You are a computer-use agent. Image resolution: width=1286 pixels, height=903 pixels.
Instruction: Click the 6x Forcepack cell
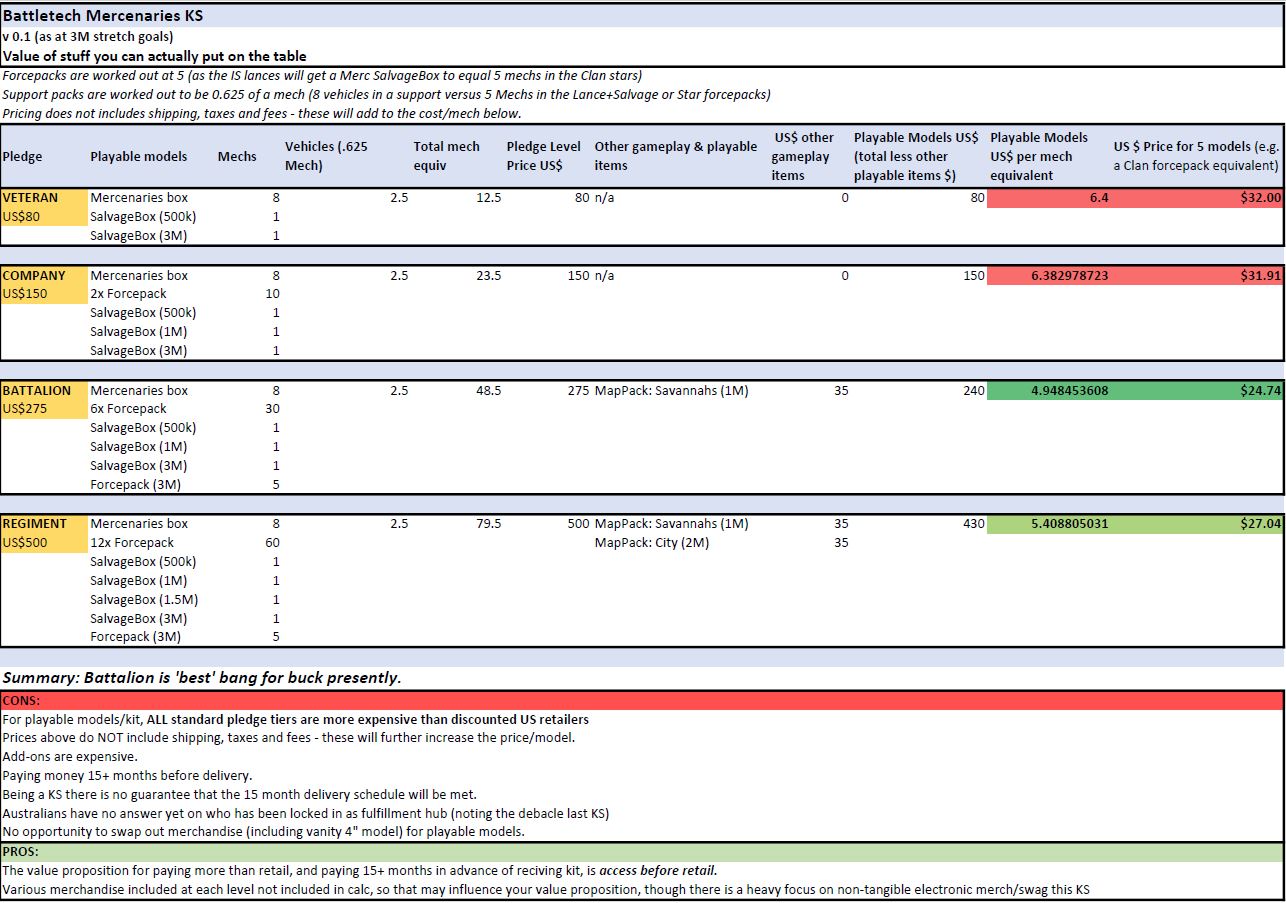pos(128,409)
